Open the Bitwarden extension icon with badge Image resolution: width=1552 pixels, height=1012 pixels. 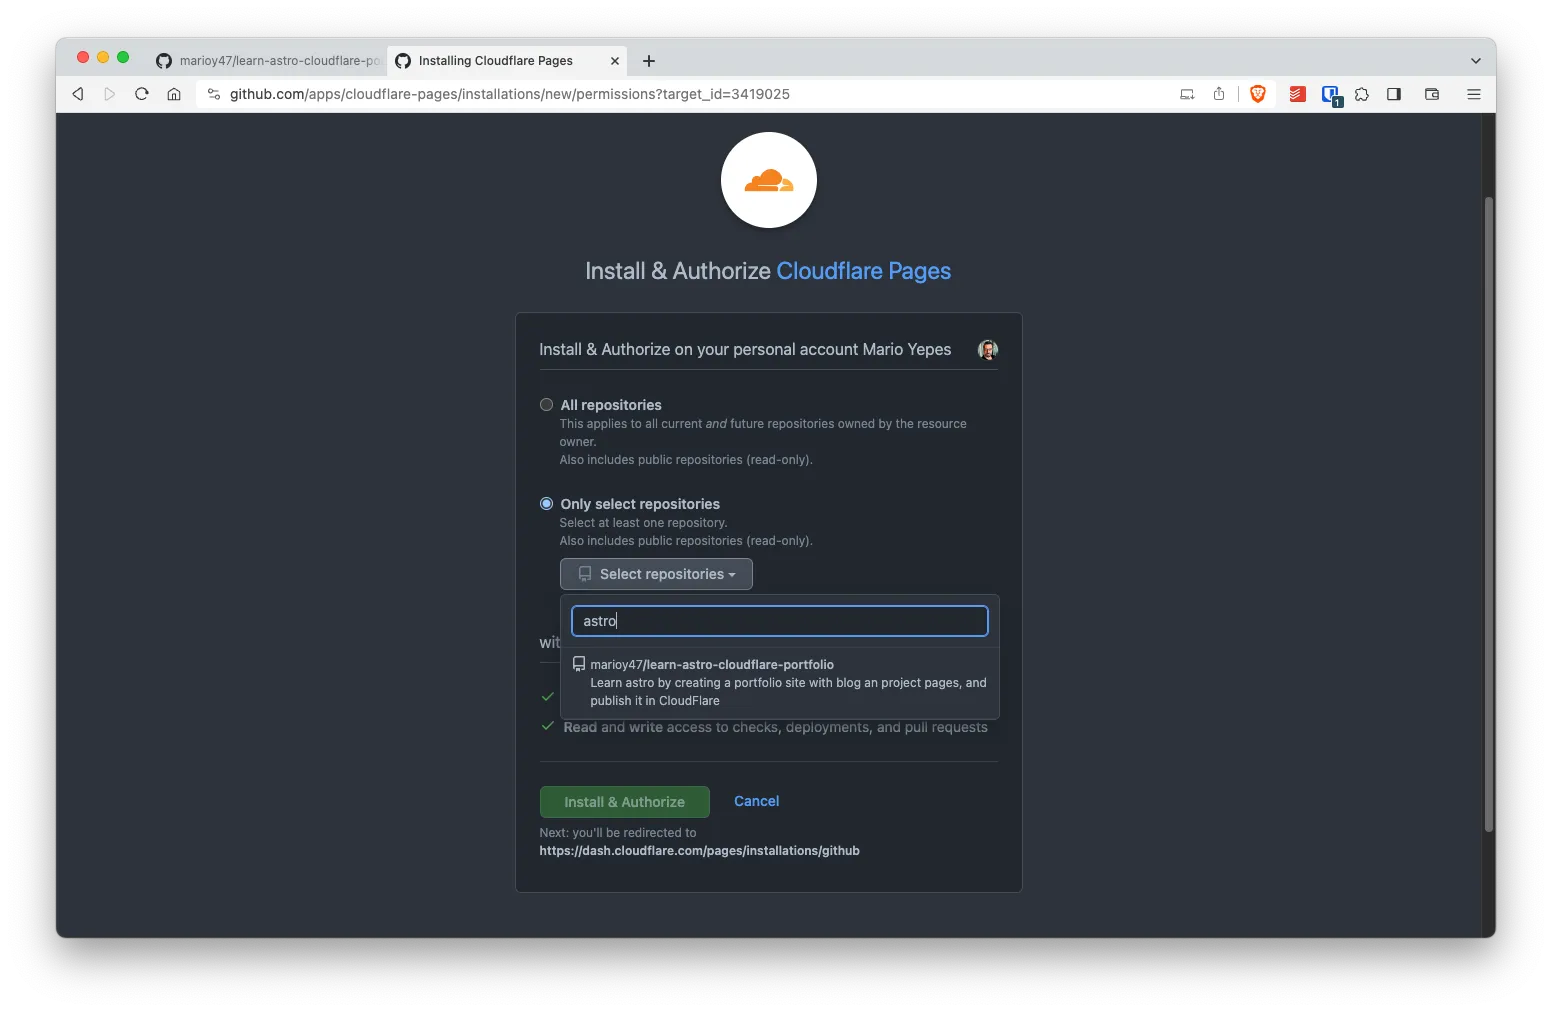pyautogui.click(x=1331, y=95)
